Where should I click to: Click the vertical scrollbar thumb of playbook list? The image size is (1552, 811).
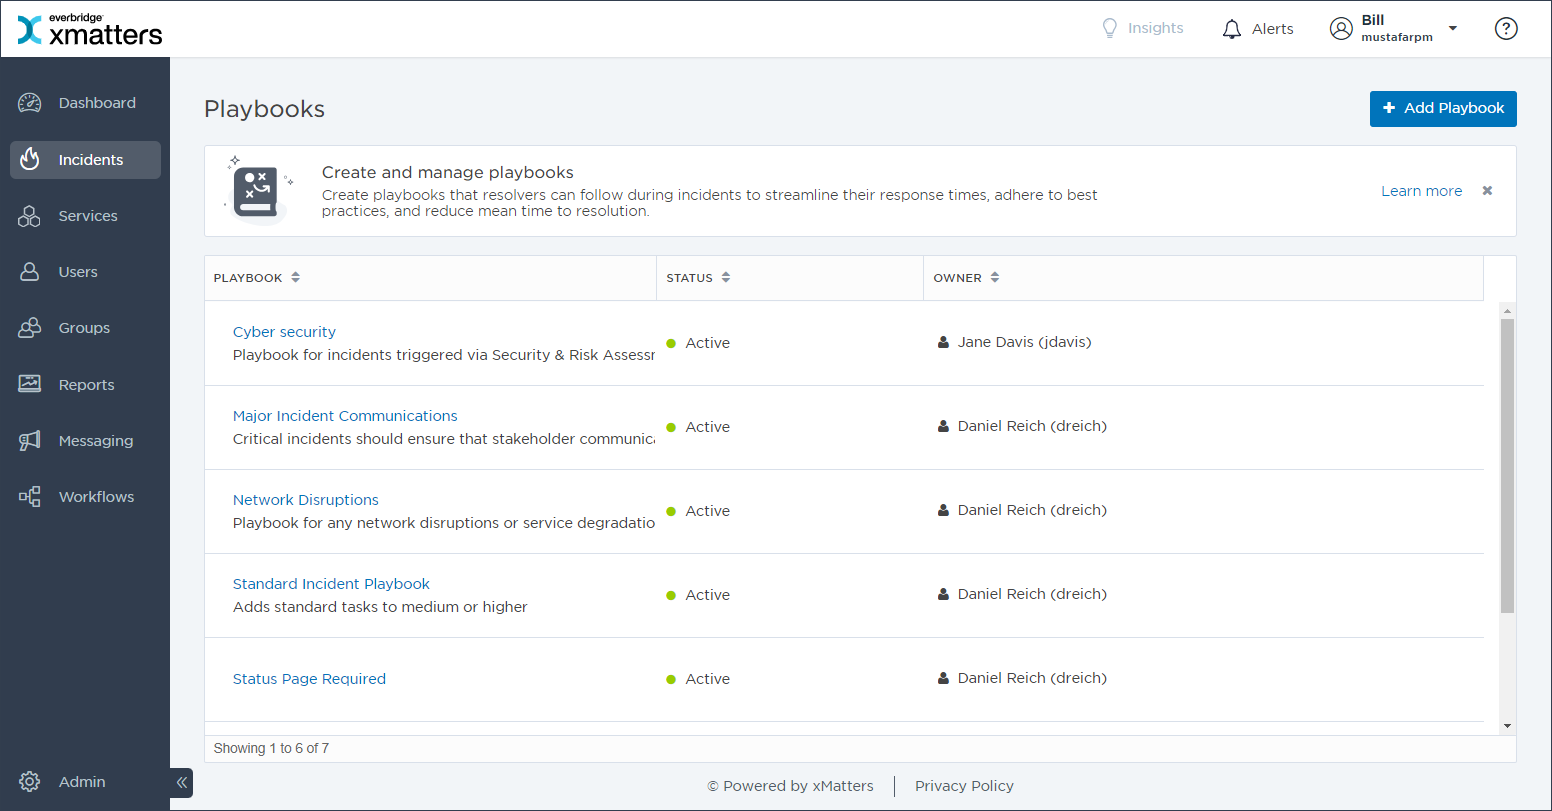1507,465
